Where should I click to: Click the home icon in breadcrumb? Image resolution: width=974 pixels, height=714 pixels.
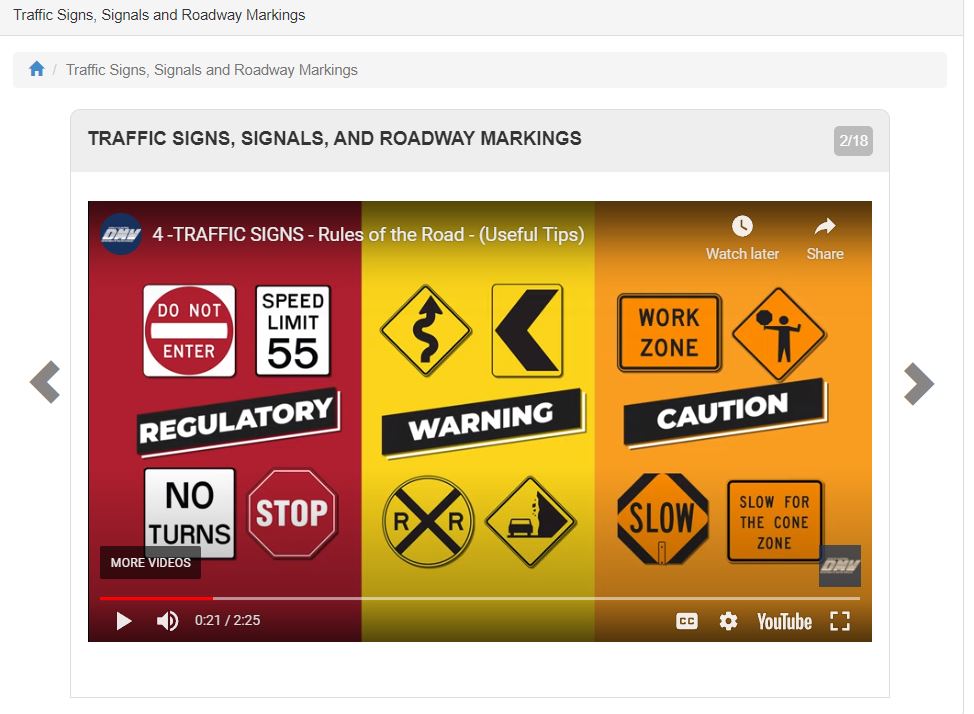[37, 69]
